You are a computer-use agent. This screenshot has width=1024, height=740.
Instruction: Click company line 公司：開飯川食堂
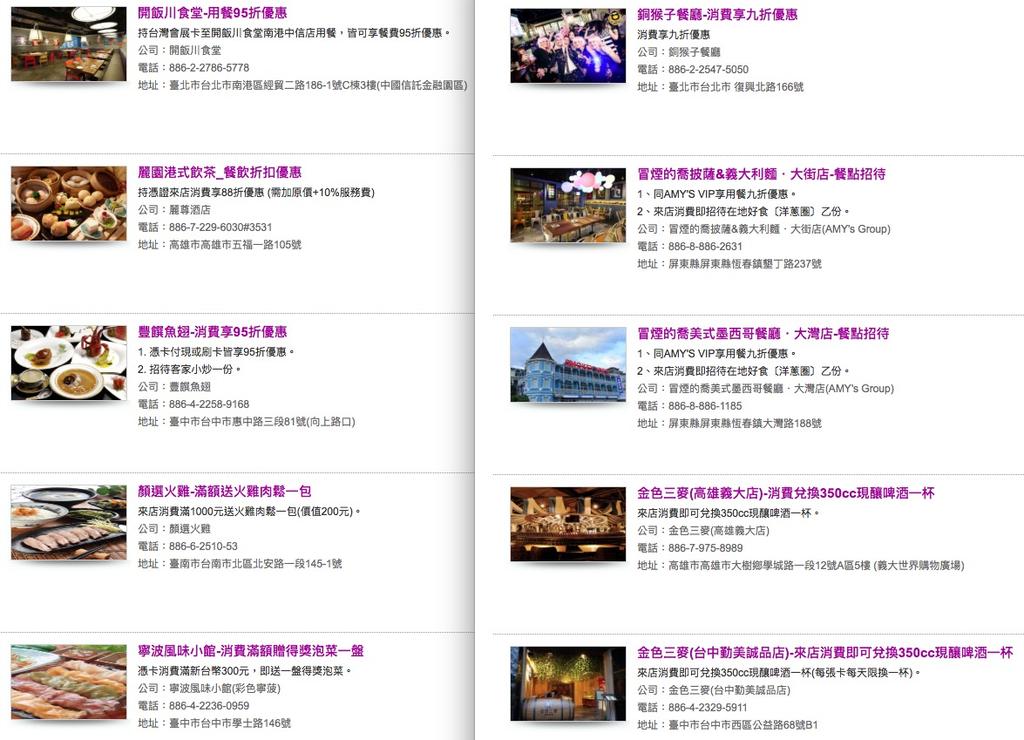click(x=180, y=50)
